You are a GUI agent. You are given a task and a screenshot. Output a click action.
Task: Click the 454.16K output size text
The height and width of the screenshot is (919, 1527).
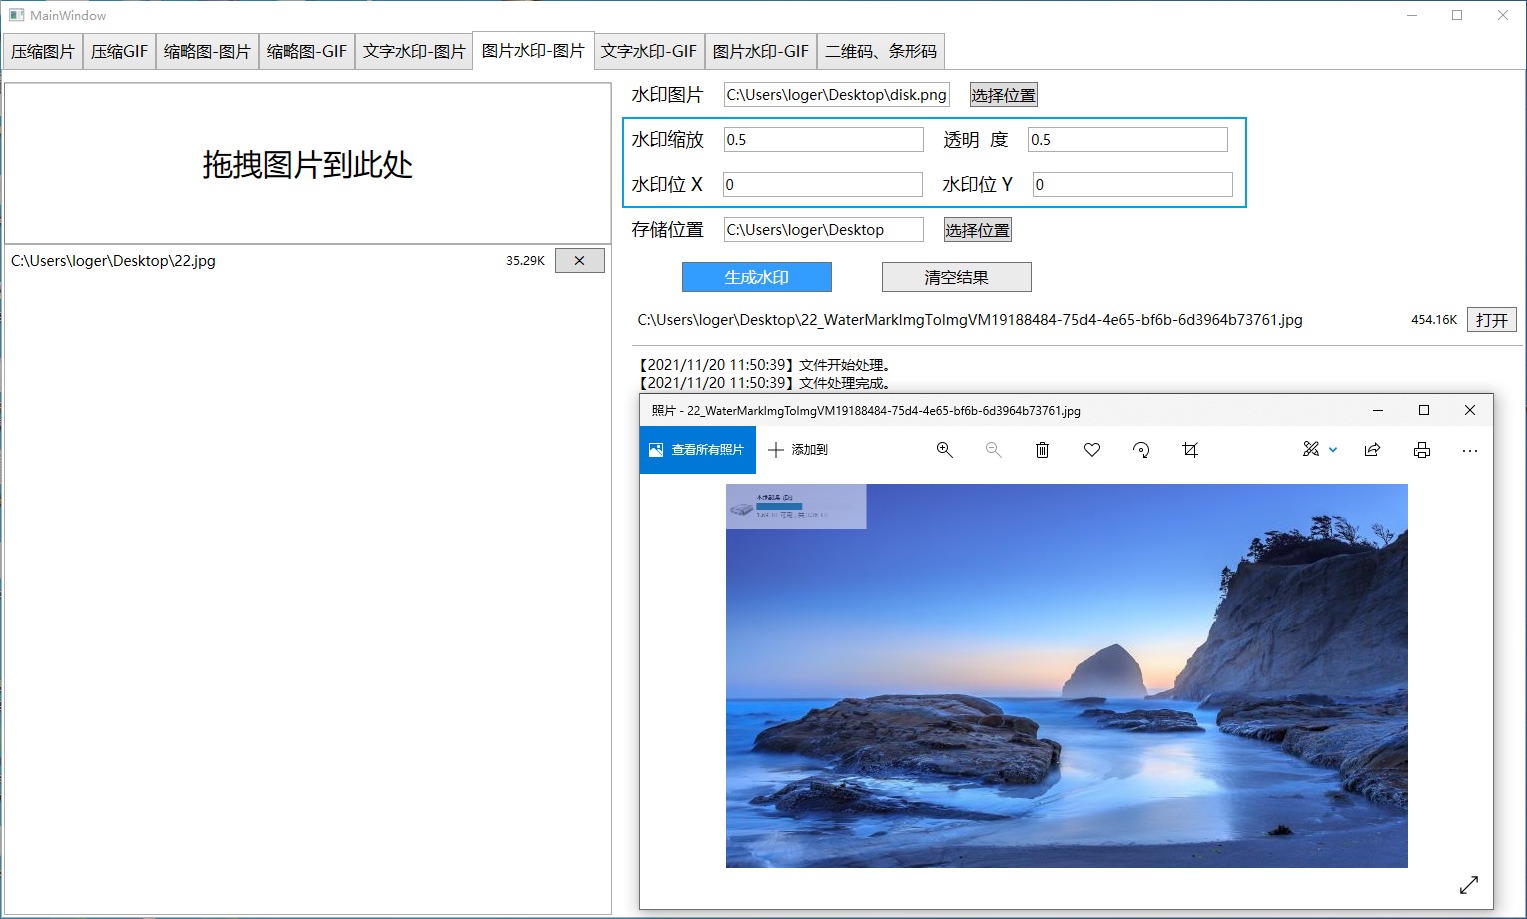(1434, 320)
